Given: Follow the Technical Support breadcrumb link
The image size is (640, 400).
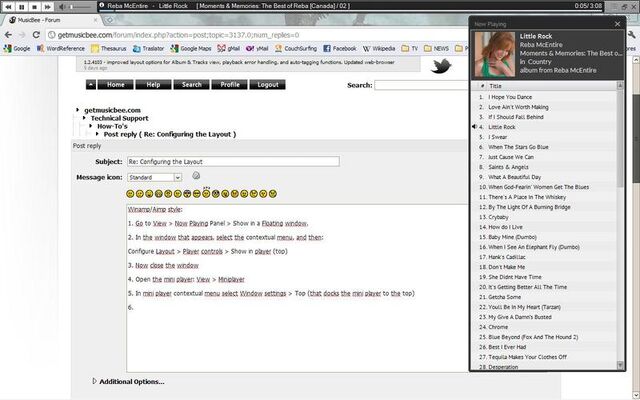Looking at the screenshot, I should [x=120, y=118].
